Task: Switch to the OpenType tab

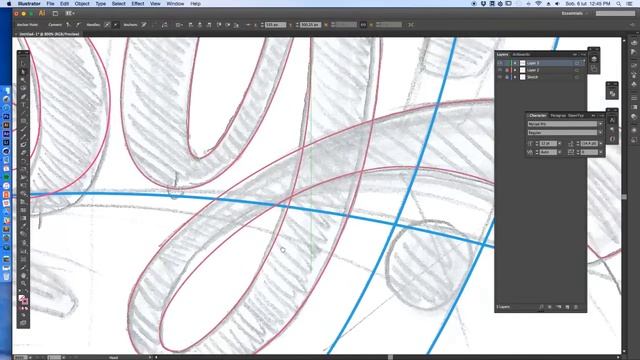Action: click(576, 116)
